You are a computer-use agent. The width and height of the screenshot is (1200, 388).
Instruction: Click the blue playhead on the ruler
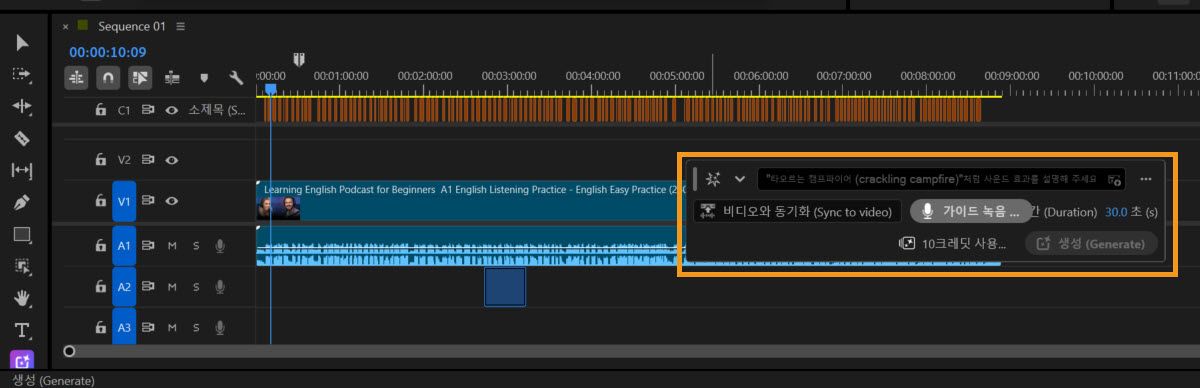(x=270, y=89)
